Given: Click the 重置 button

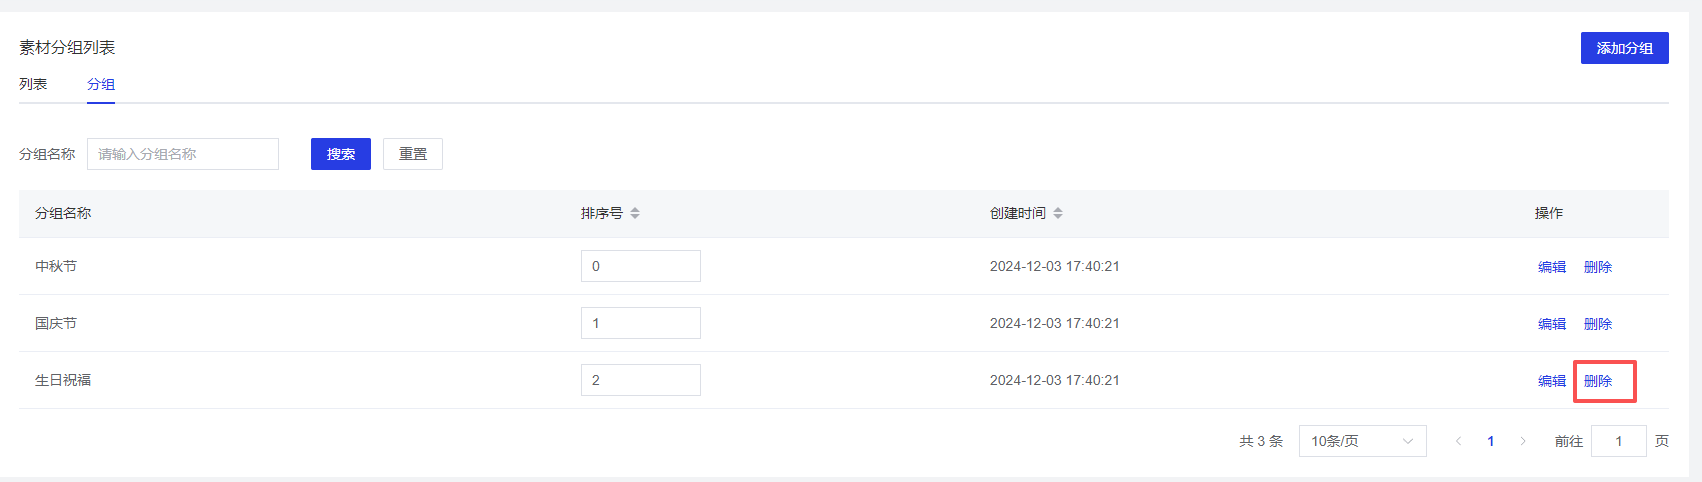Looking at the screenshot, I should point(413,154).
